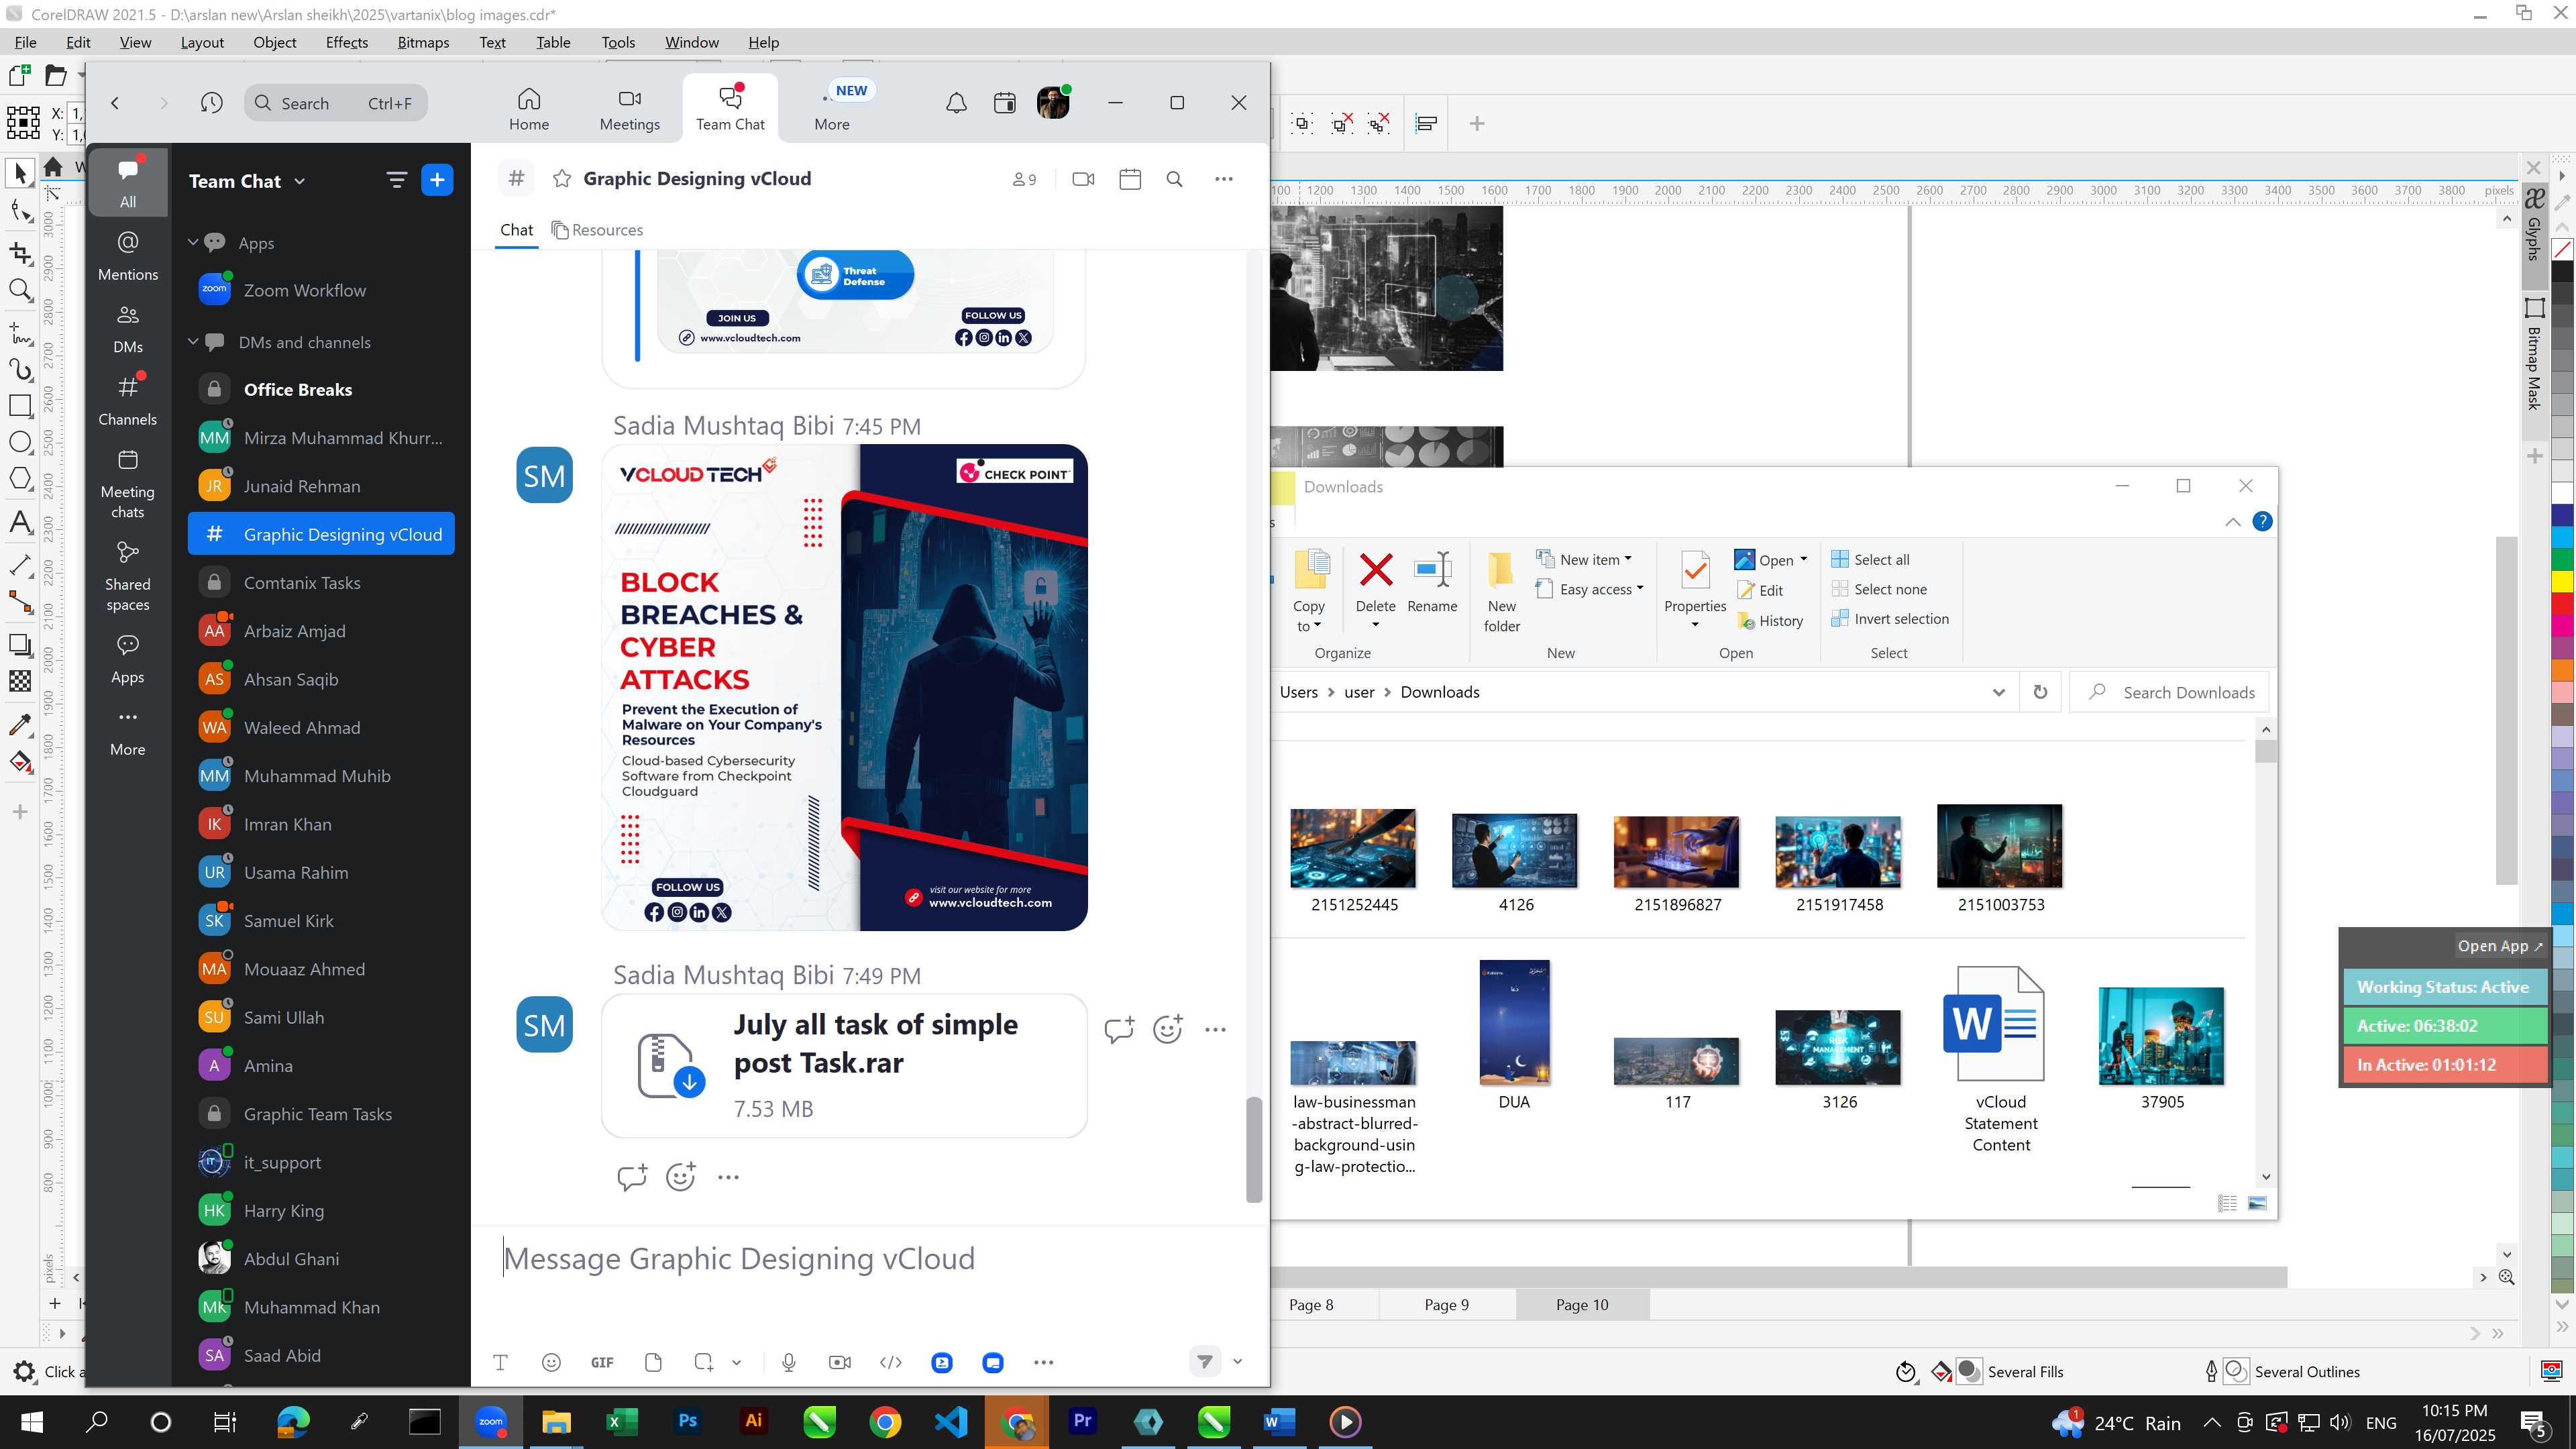View the channel's 9 members
Viewport: 2576px width, 1449px height.
[1024, 179]
